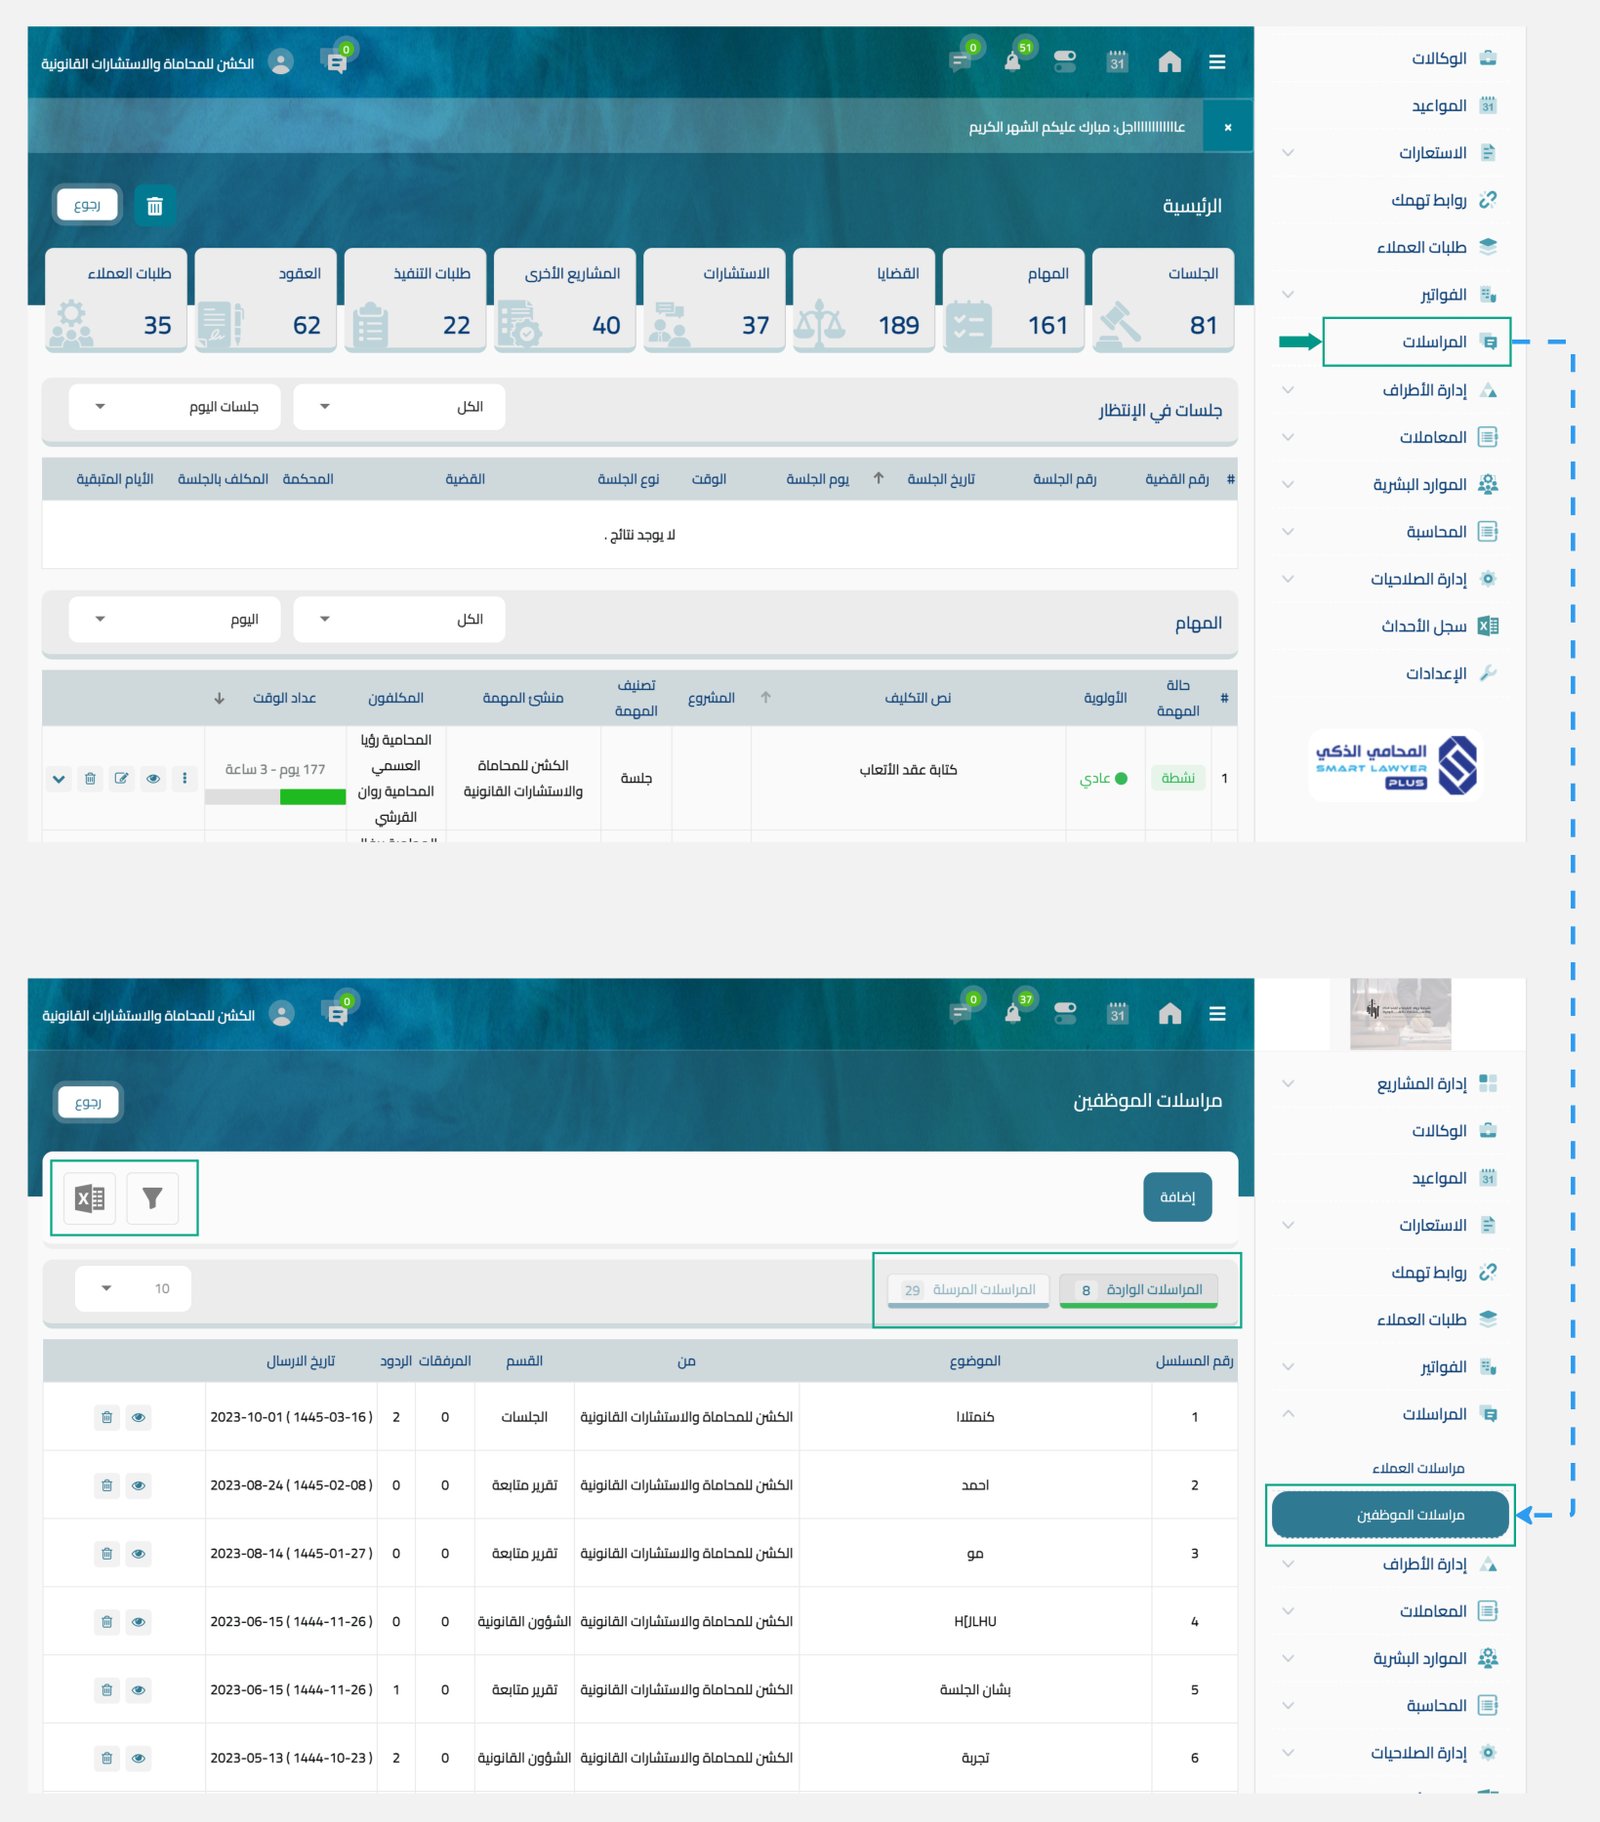View correspondence تجربة with eye icon

click(139, 1757)
